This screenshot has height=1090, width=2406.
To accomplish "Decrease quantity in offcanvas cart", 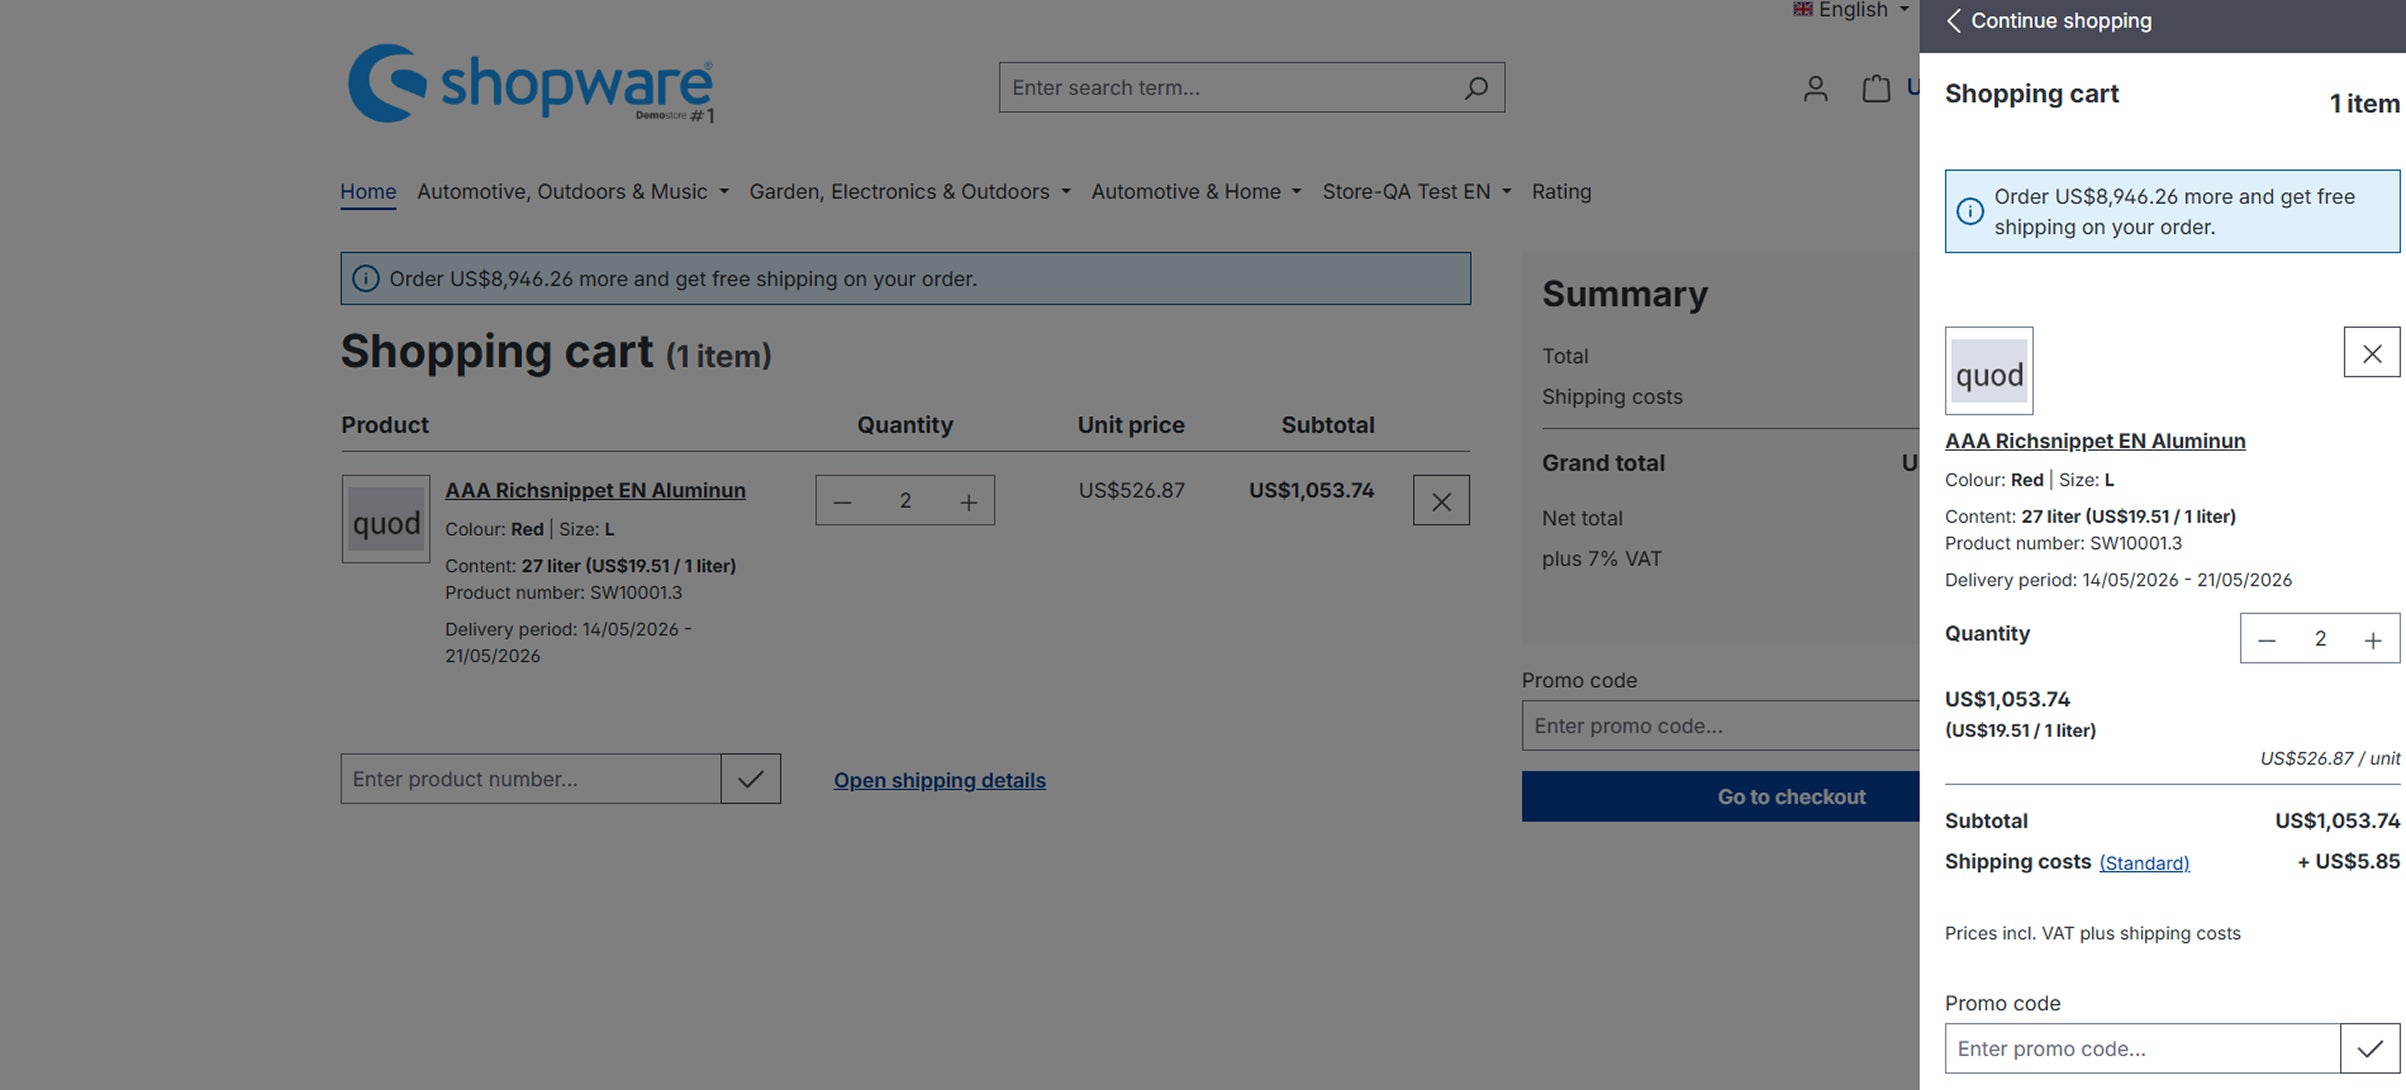I will (2267, 639).
